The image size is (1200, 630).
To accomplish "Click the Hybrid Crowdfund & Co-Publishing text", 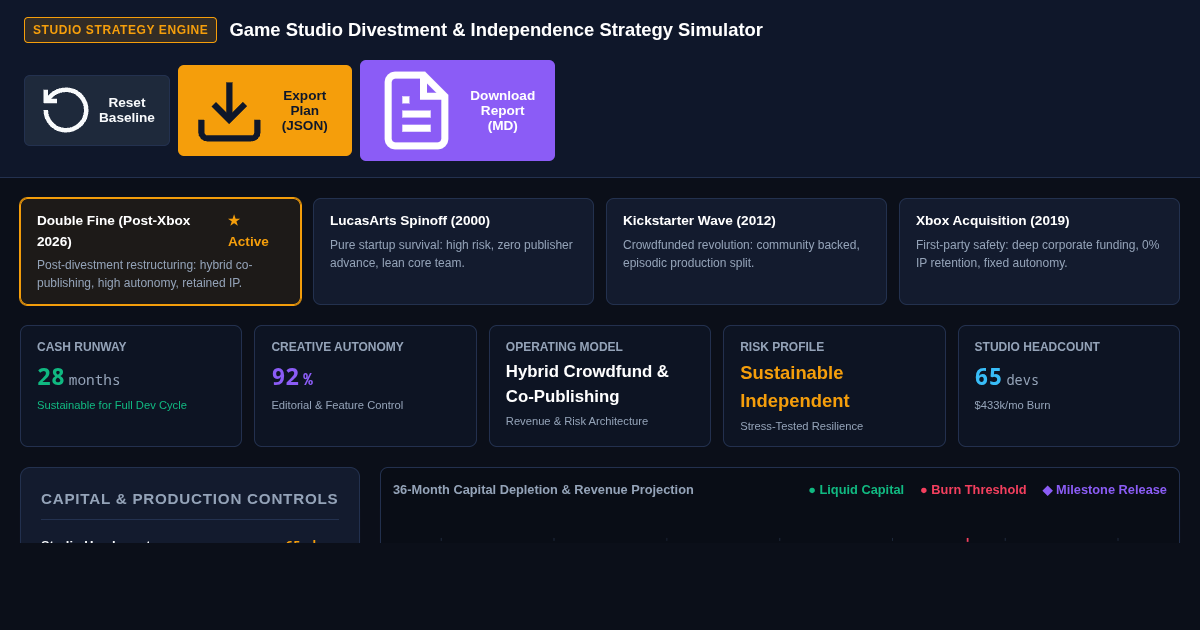I will coord(587,384).
